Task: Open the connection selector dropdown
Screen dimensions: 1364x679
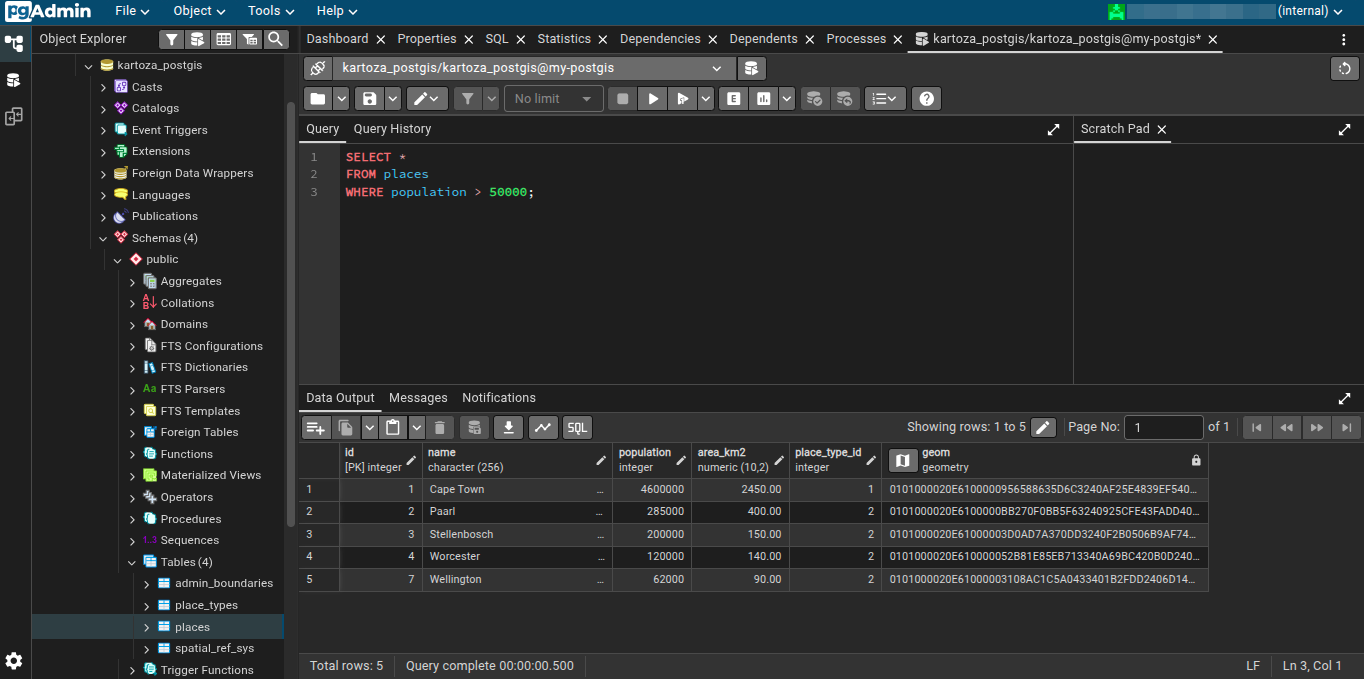Action: (716, 69)
